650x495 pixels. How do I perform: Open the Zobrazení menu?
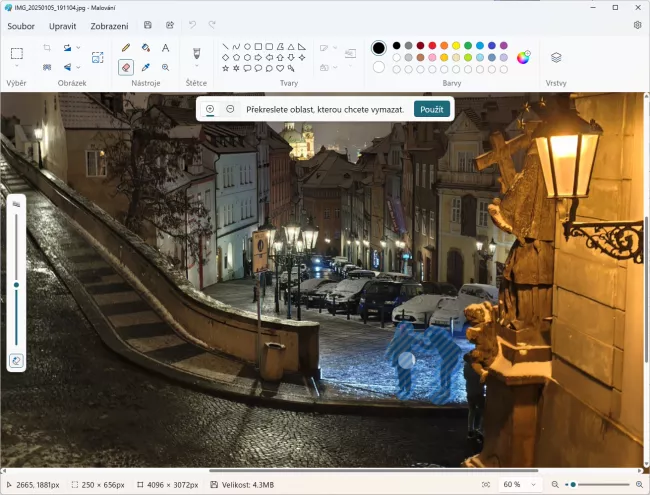coord(109,25)
